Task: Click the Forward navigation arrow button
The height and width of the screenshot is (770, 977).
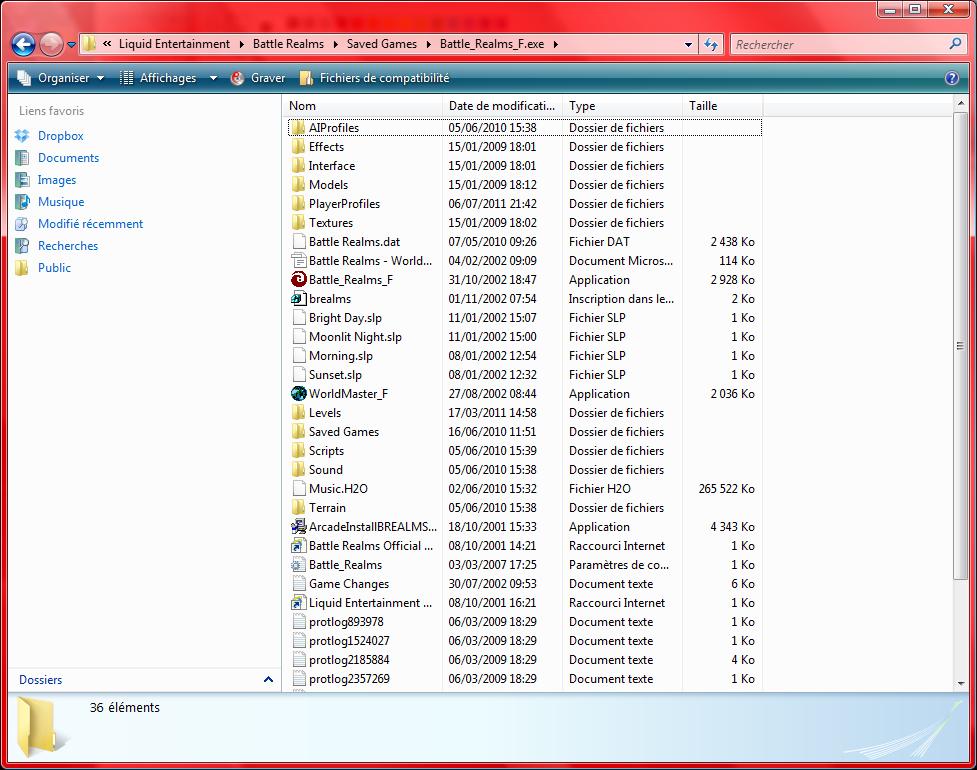Action: coord(51,44)
